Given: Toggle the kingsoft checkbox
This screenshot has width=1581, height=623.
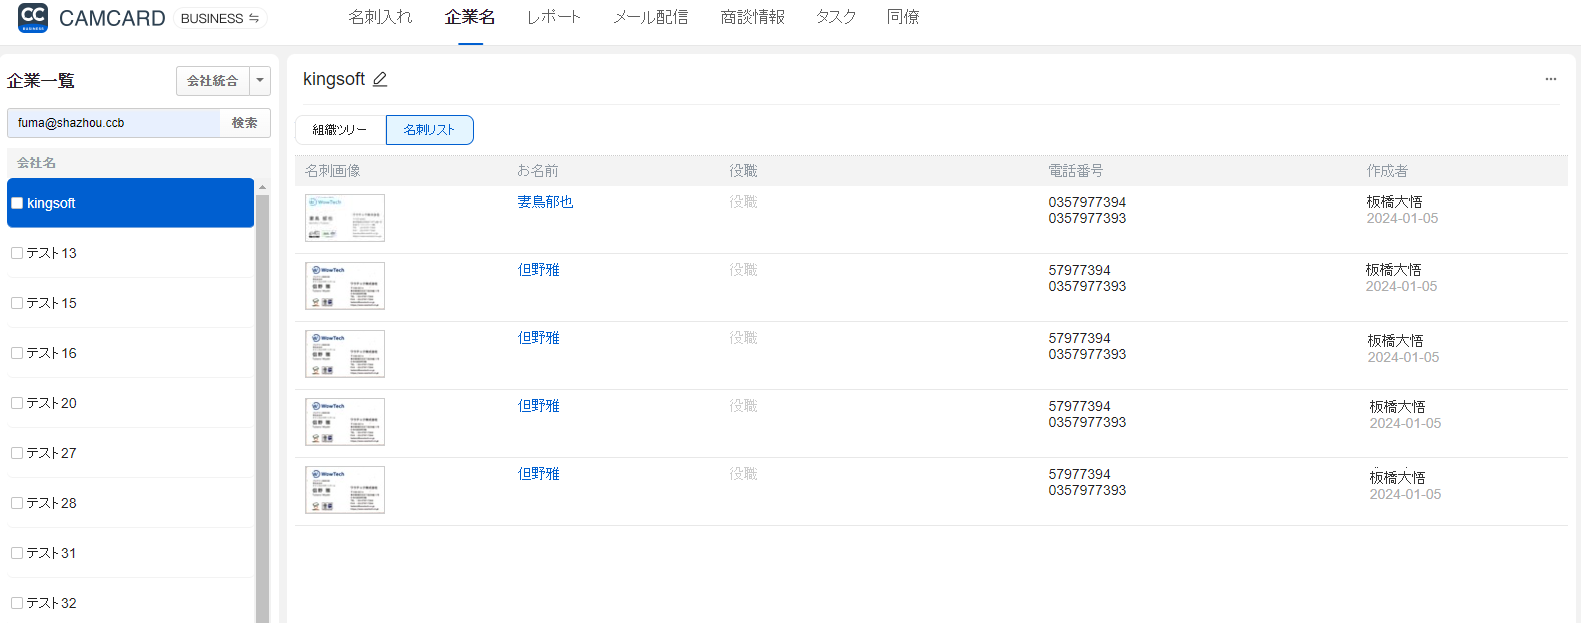Looking at the screenshot, I should [x=17, y=203].
